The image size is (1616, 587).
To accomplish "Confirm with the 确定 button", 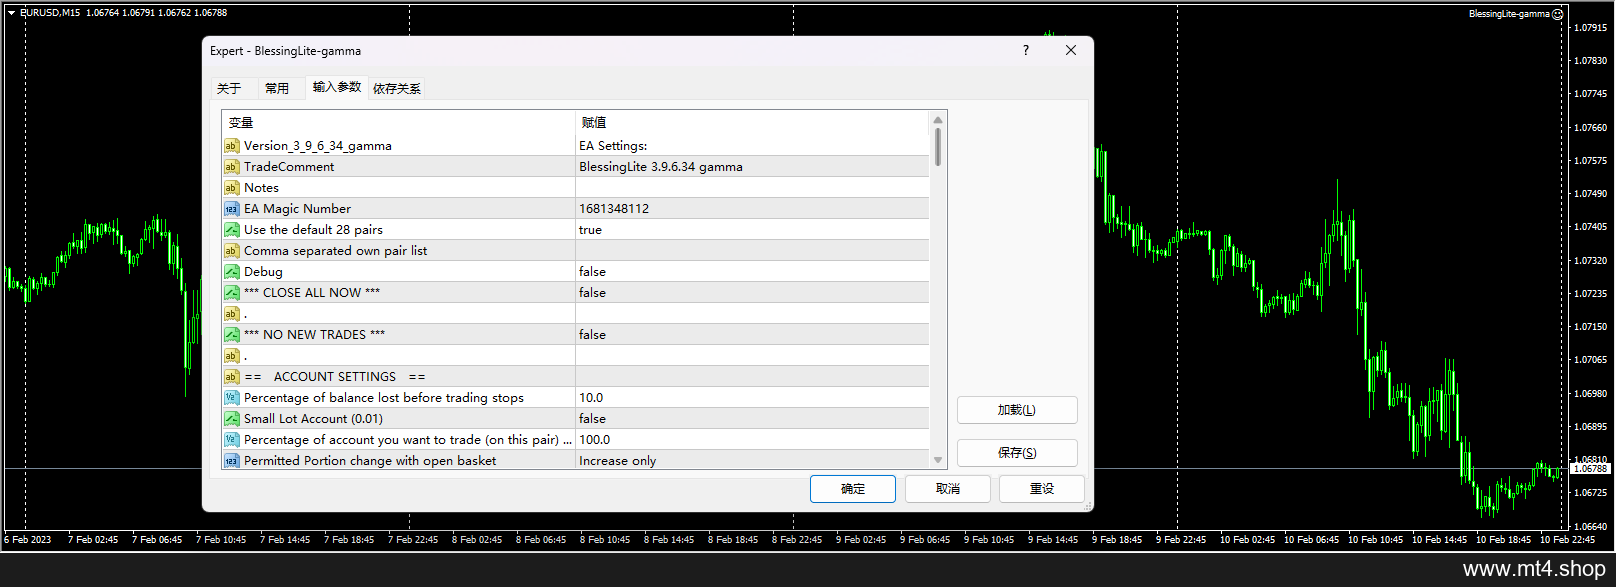I will coord(853,489).
